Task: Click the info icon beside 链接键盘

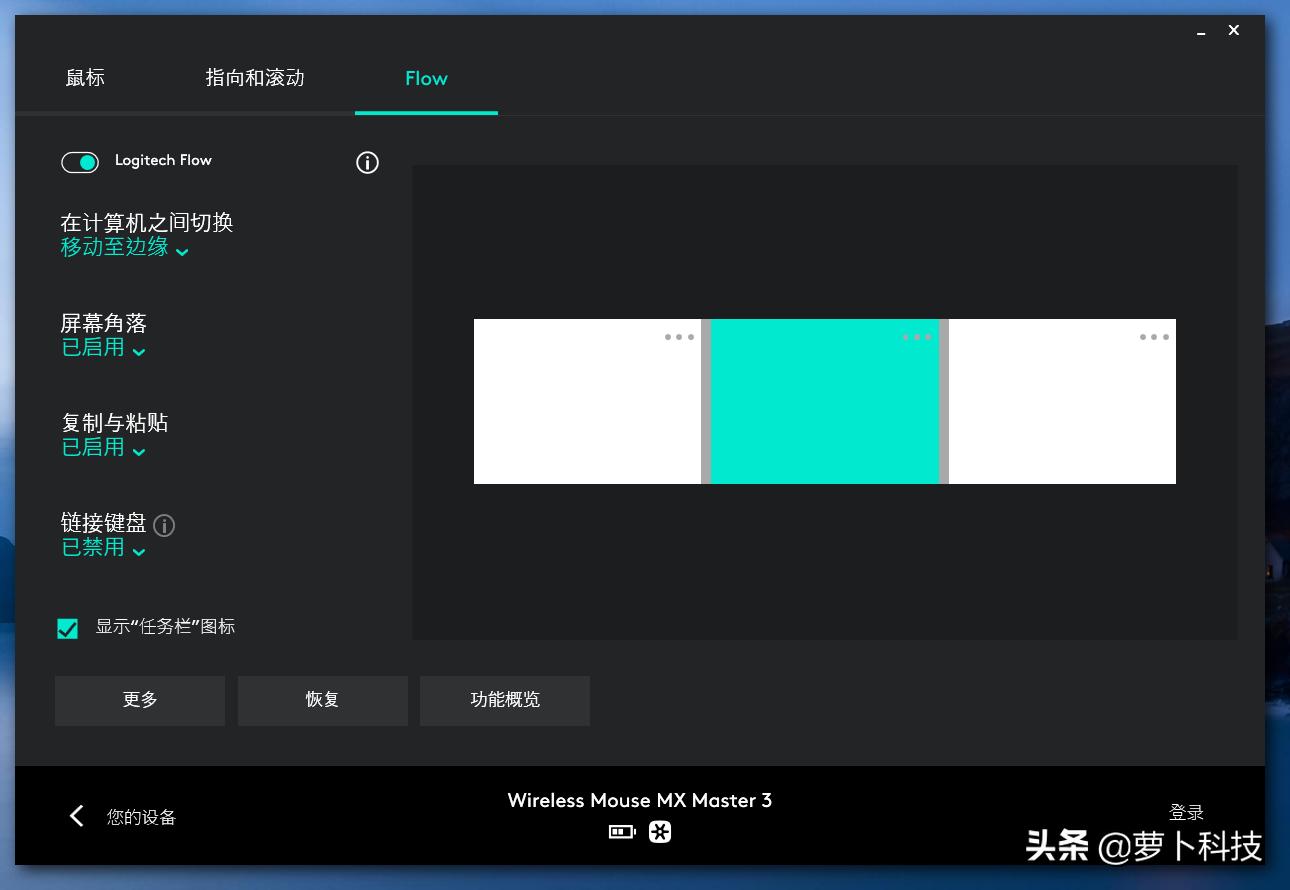Action: (x=163, y=525)
